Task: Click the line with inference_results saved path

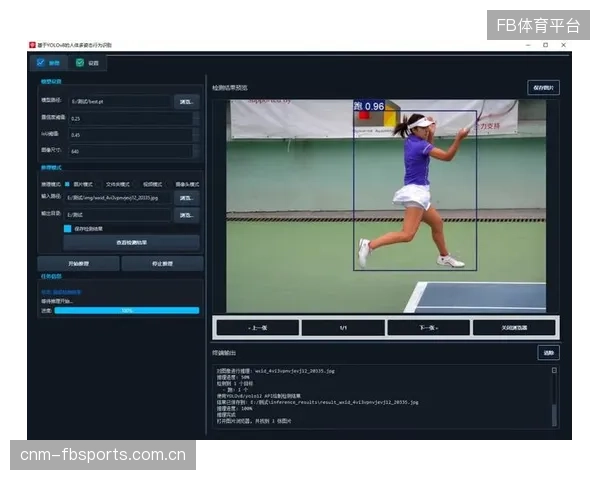Action: [317, 402]
